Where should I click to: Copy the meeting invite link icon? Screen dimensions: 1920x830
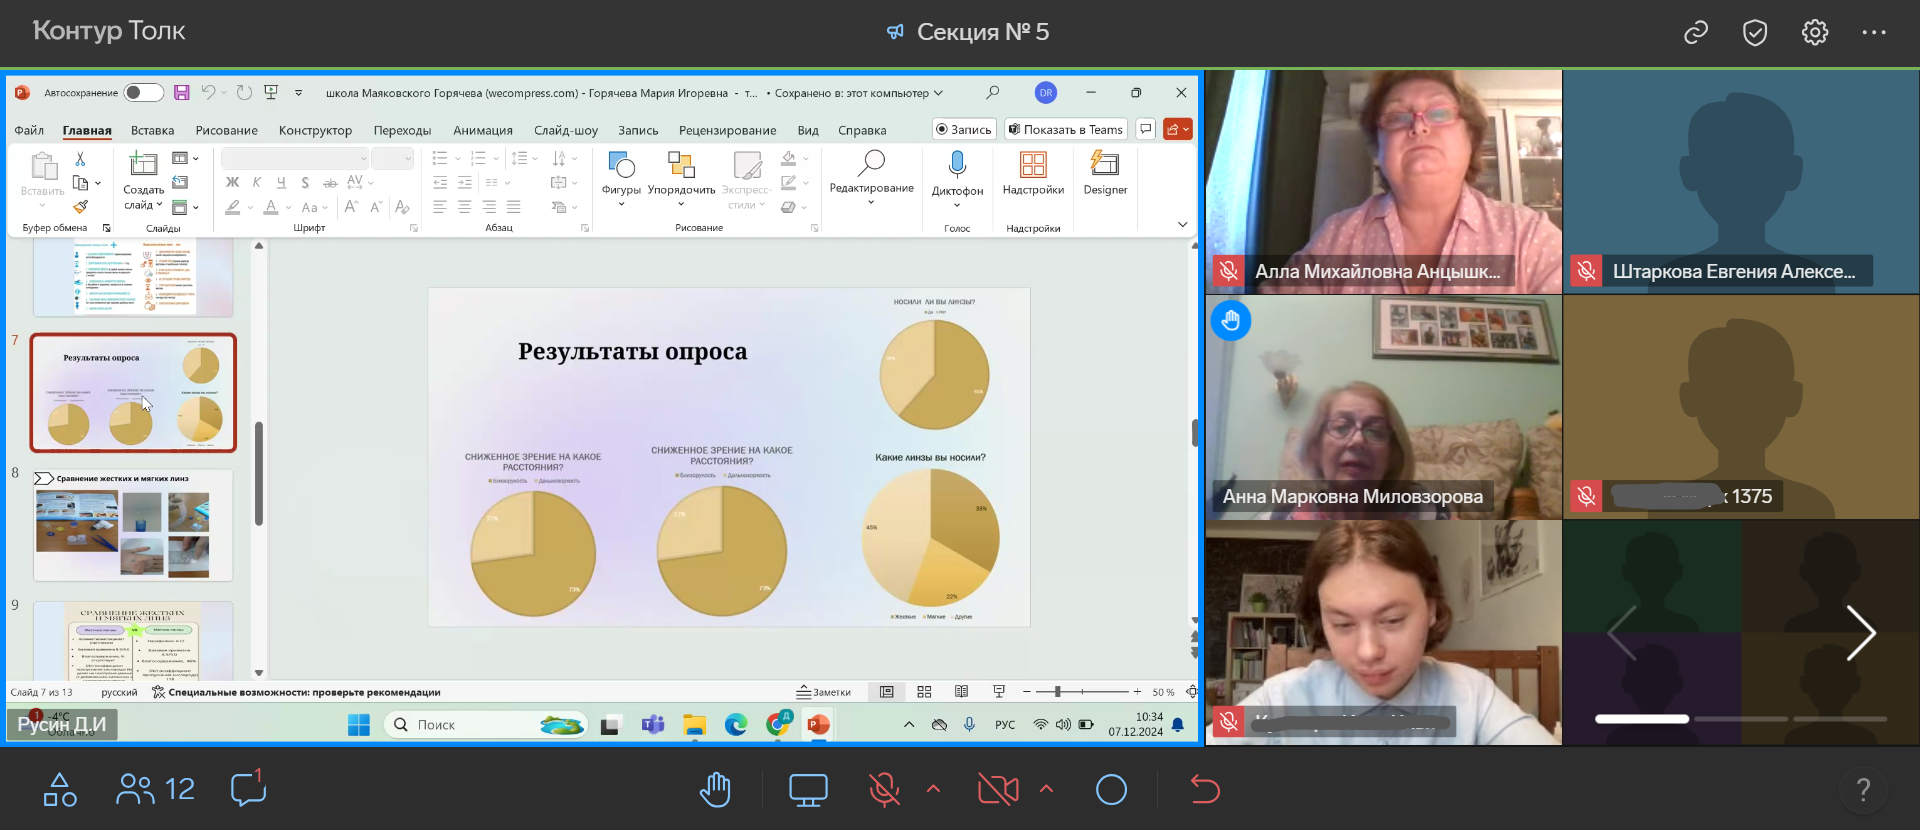coord(1696,33)
